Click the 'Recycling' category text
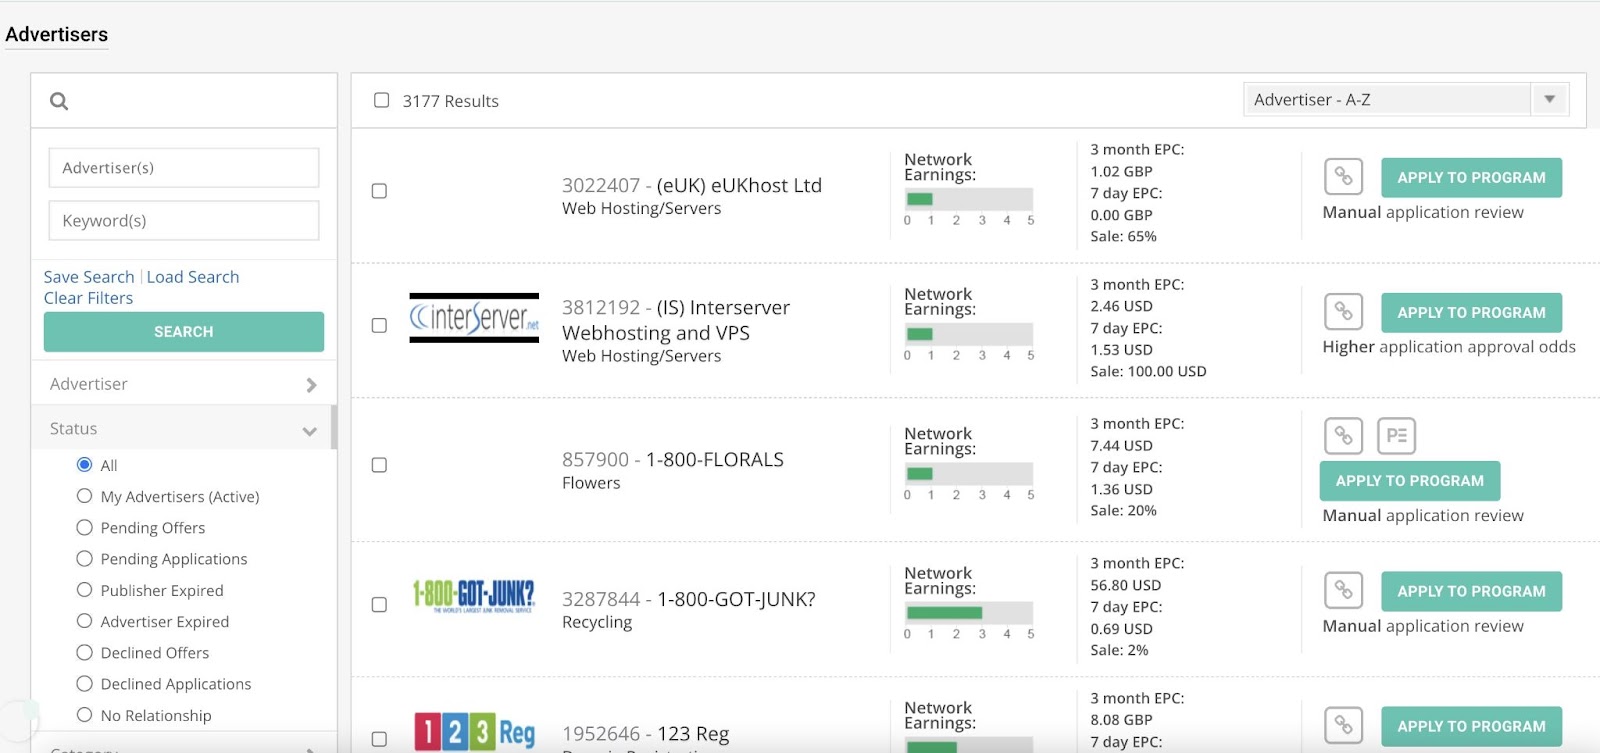Image resolution: width=1600 pixels, height=753 pixels. point(597,622)
